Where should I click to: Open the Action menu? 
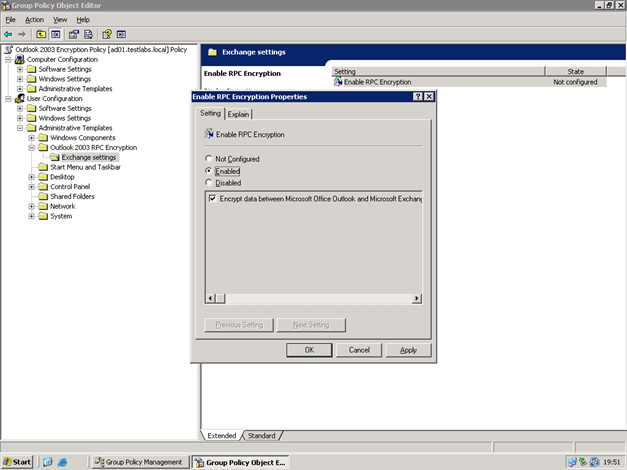click(34, 20)
